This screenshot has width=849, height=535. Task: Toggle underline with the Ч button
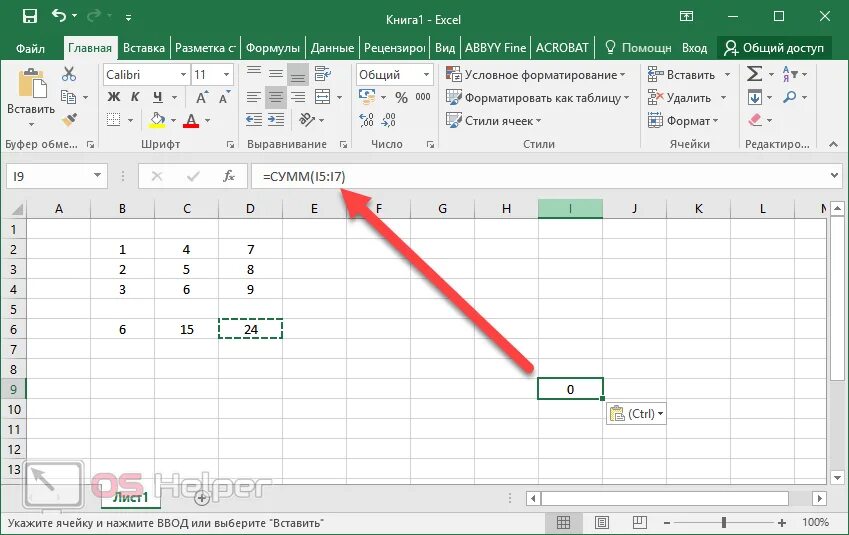click(158, 97)
